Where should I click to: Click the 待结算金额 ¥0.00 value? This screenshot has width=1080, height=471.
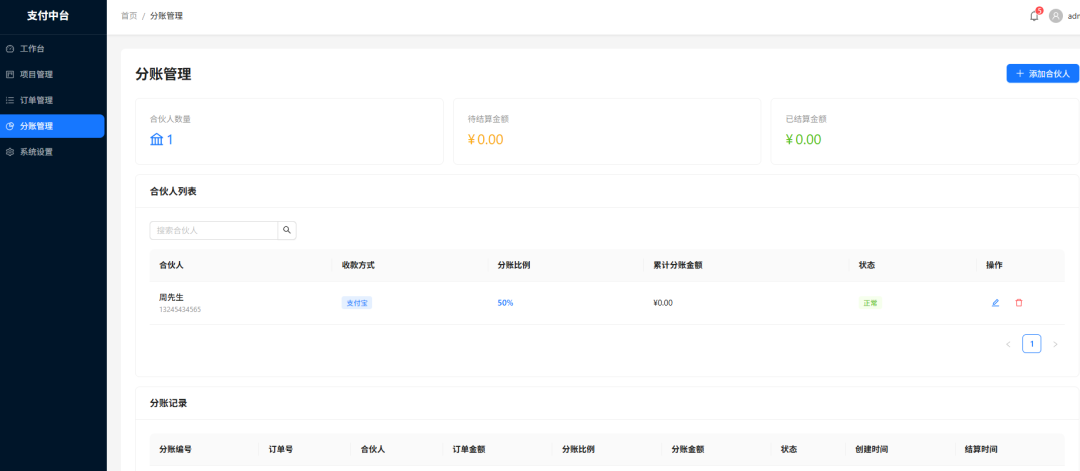486,139
